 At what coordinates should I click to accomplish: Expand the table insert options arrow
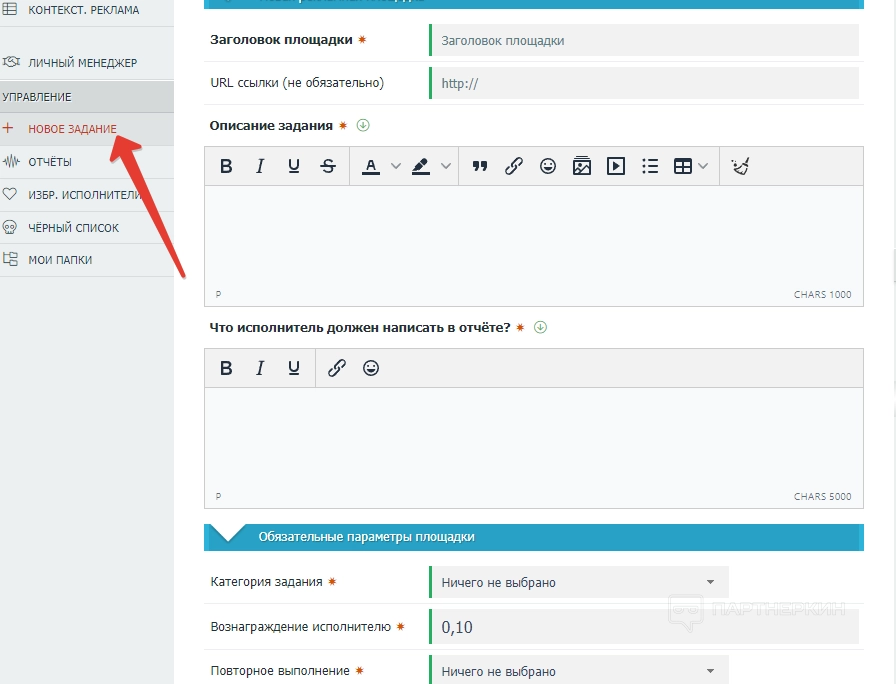704,167
